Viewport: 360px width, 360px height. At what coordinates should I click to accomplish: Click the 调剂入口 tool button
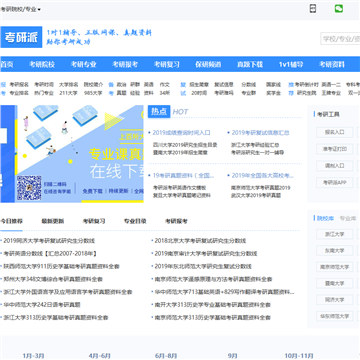coord(335,166)
